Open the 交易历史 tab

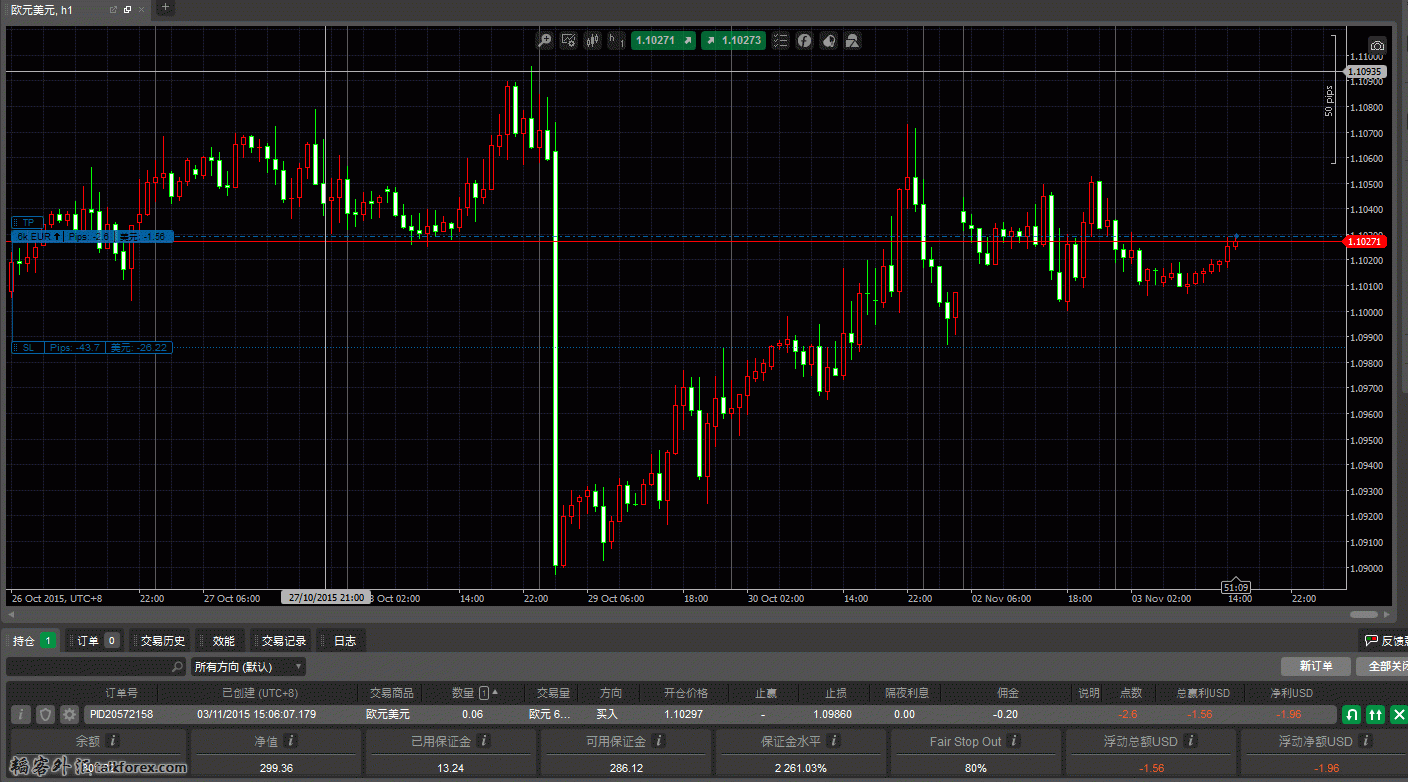160,641
